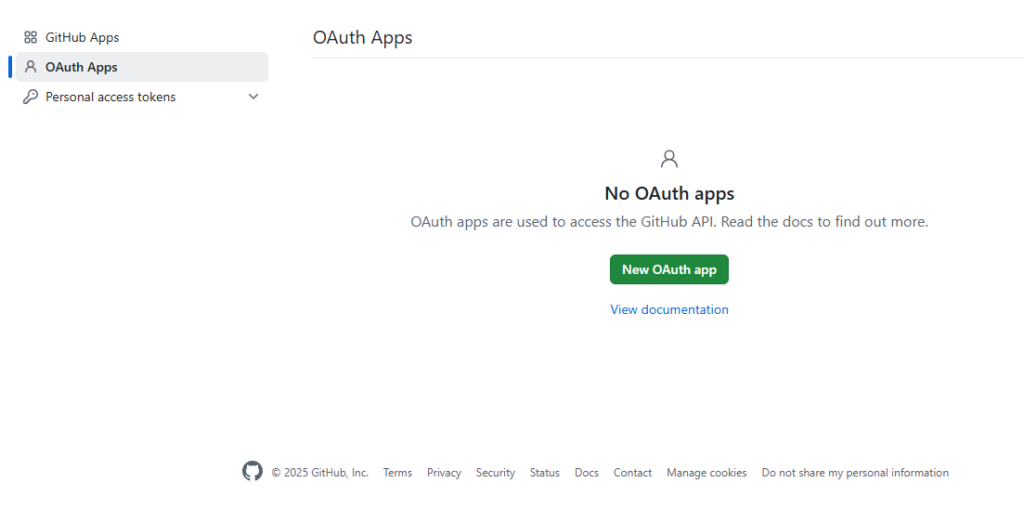
Task: Click the OAuth Apps page heading
Action: point(362,37)
